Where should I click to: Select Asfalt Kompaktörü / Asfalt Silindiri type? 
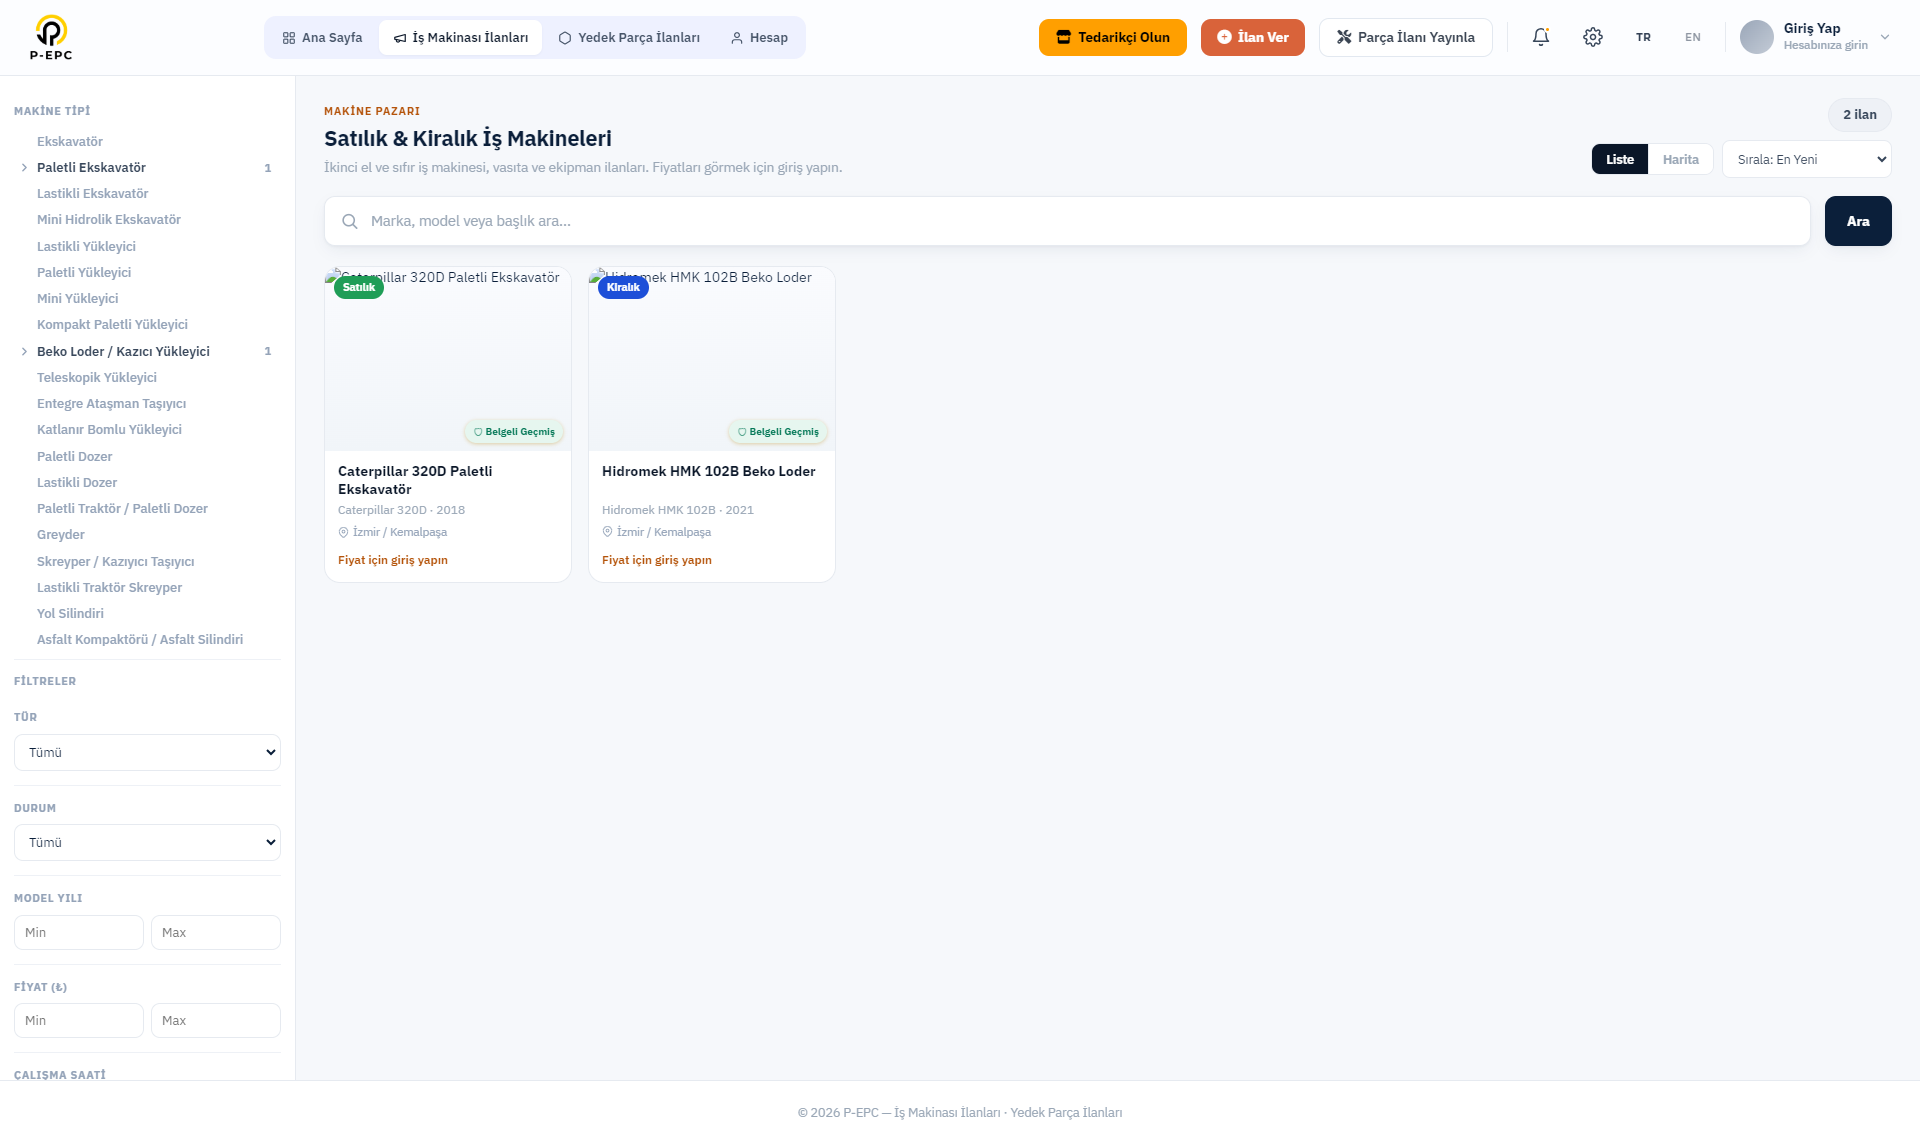pyautogui.click(x=140, y=640)
